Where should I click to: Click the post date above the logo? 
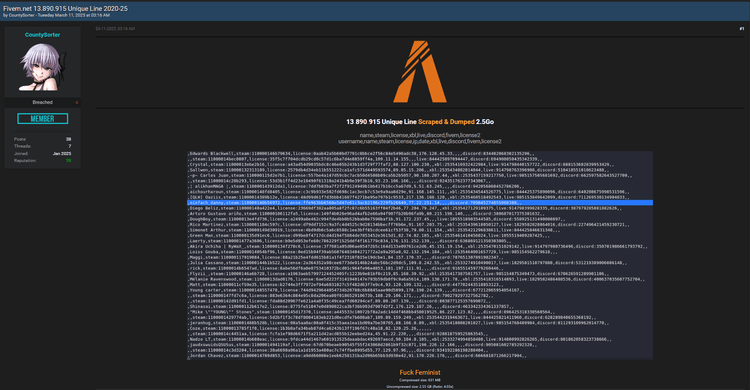[x=115, y=29]
